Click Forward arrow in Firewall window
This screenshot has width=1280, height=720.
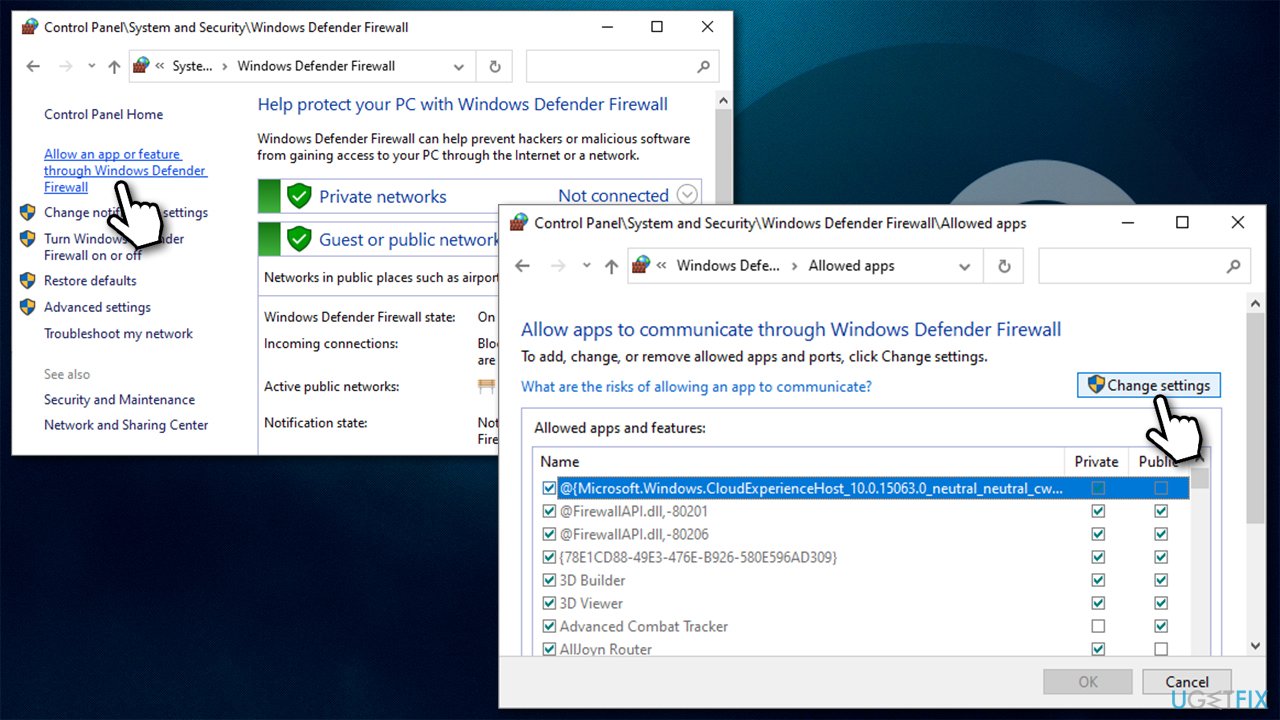pyautogui.click(x=67, y=66)
